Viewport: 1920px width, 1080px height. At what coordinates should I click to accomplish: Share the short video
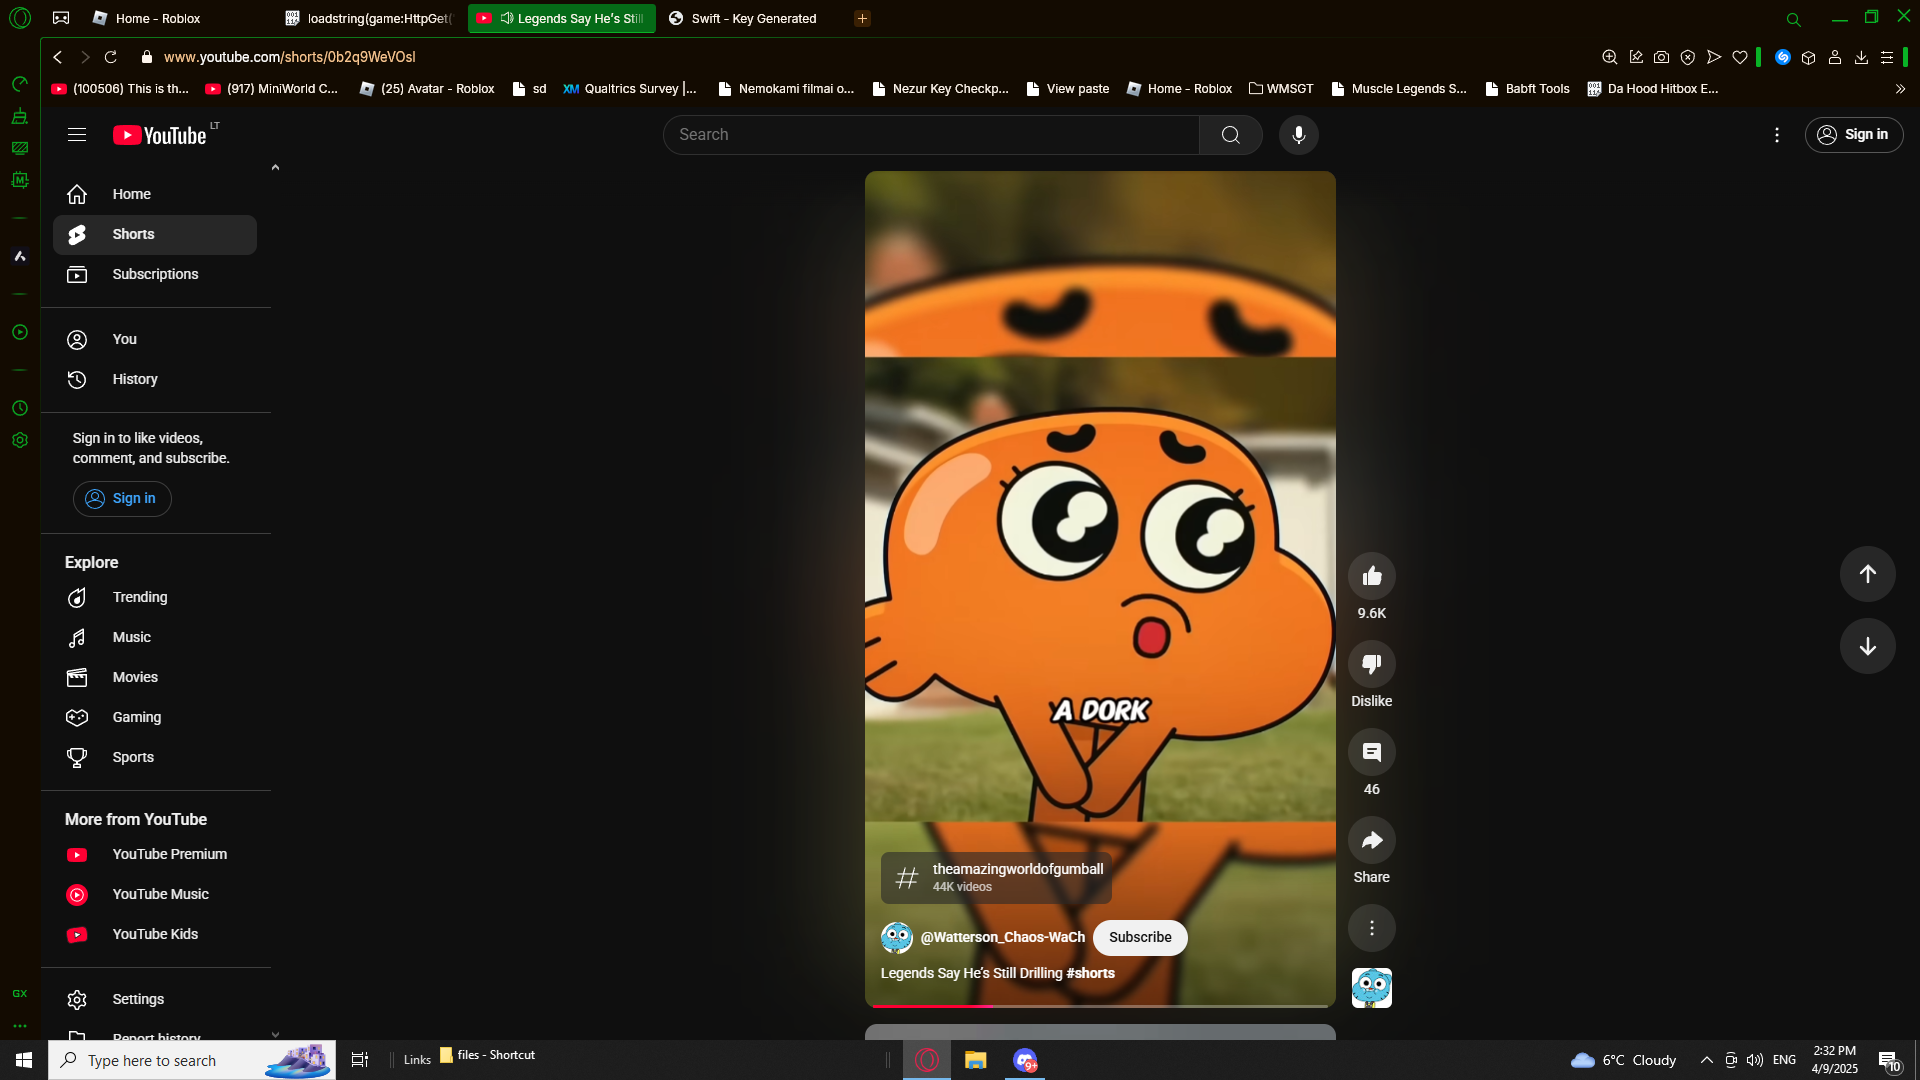click(x=1371, y=840)
